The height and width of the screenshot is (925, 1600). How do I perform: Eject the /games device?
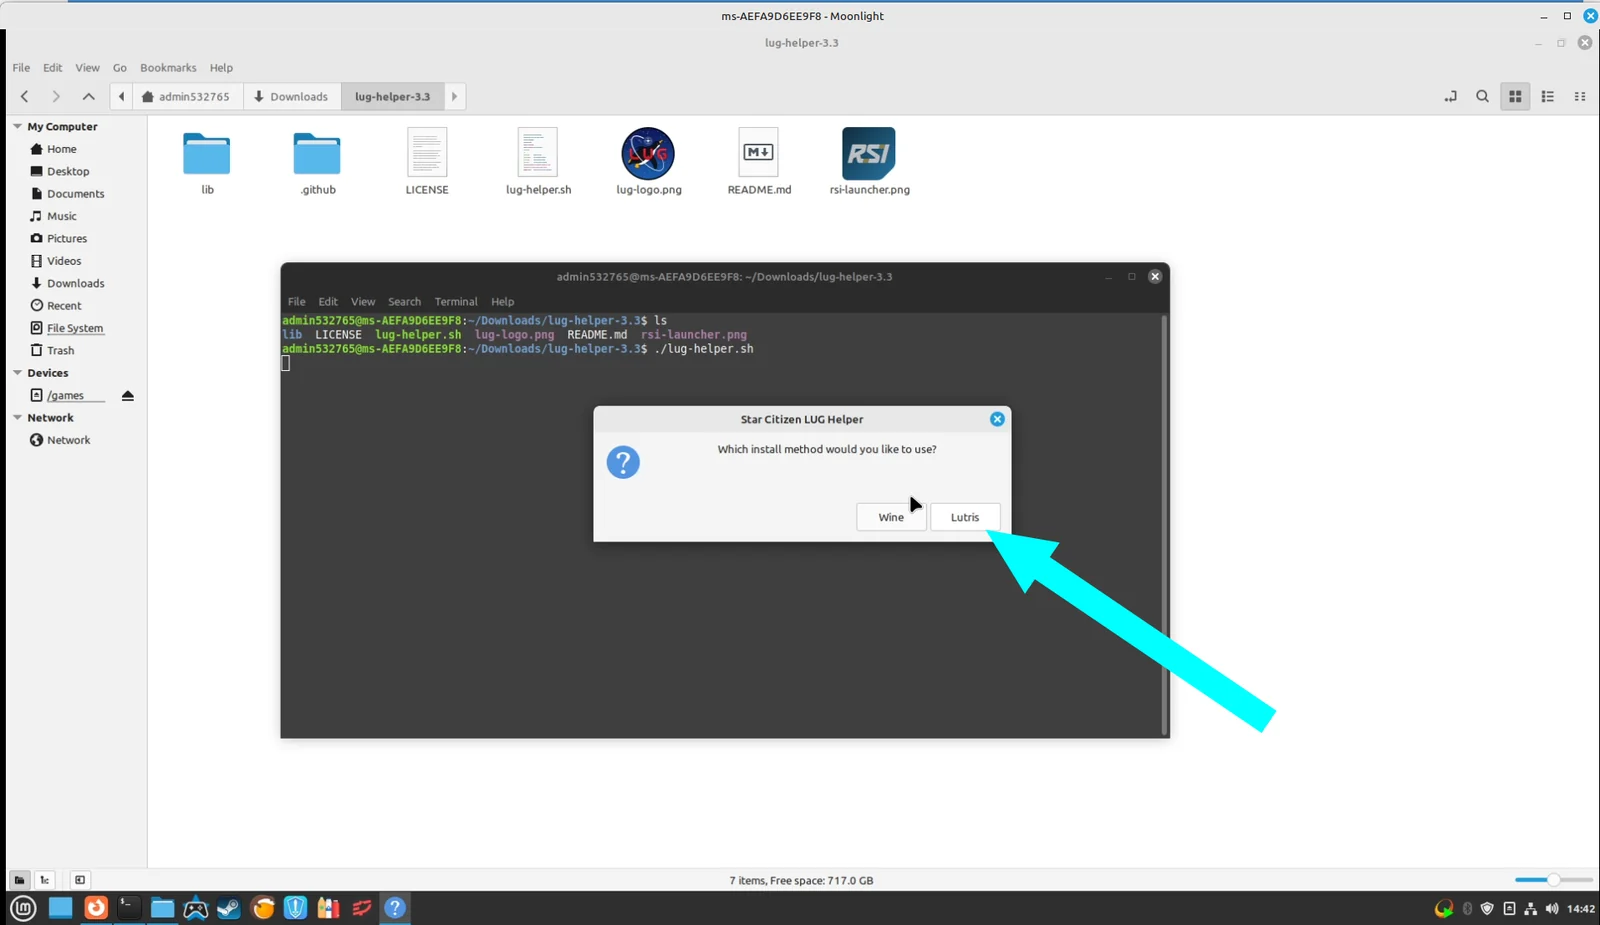(x=127, y=396)
